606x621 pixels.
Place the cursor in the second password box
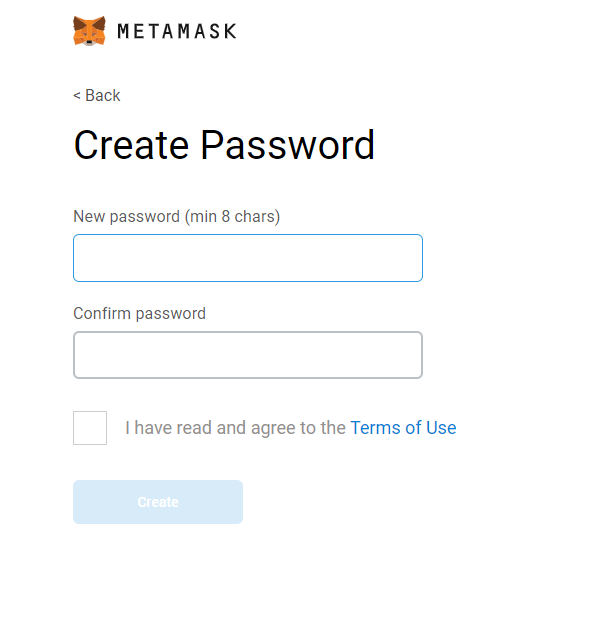click(248, 355)
